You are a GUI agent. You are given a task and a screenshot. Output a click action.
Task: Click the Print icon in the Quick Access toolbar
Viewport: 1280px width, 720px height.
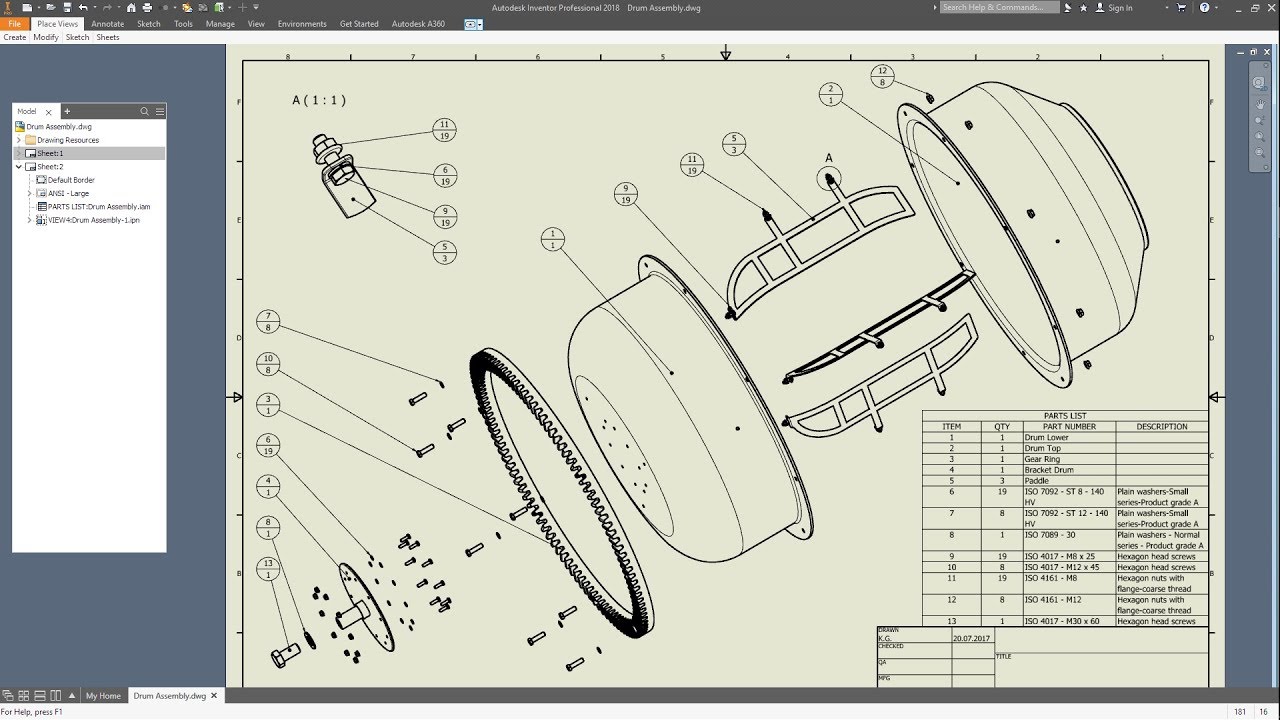[x=146, y=8]
